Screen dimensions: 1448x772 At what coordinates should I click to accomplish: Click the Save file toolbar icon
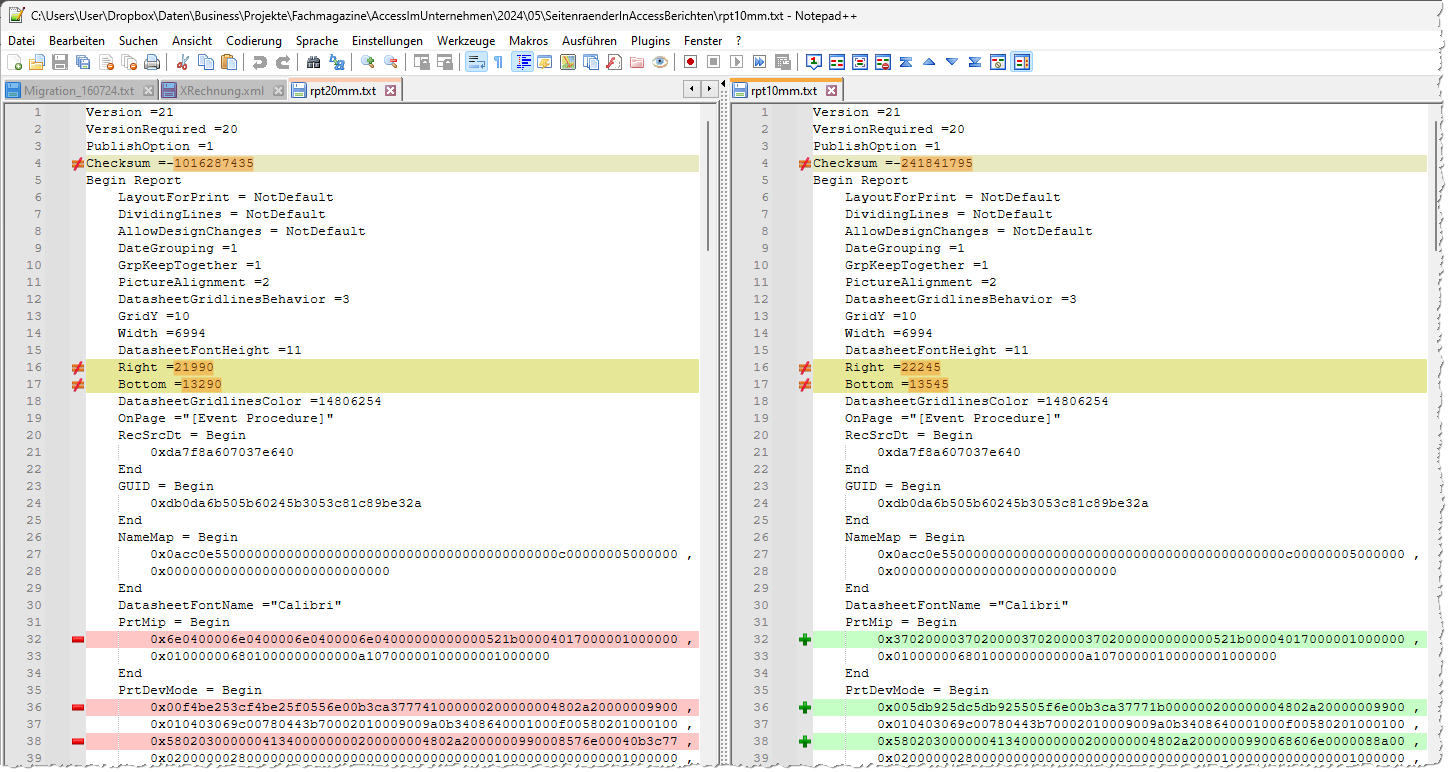(x=60, y=62)
